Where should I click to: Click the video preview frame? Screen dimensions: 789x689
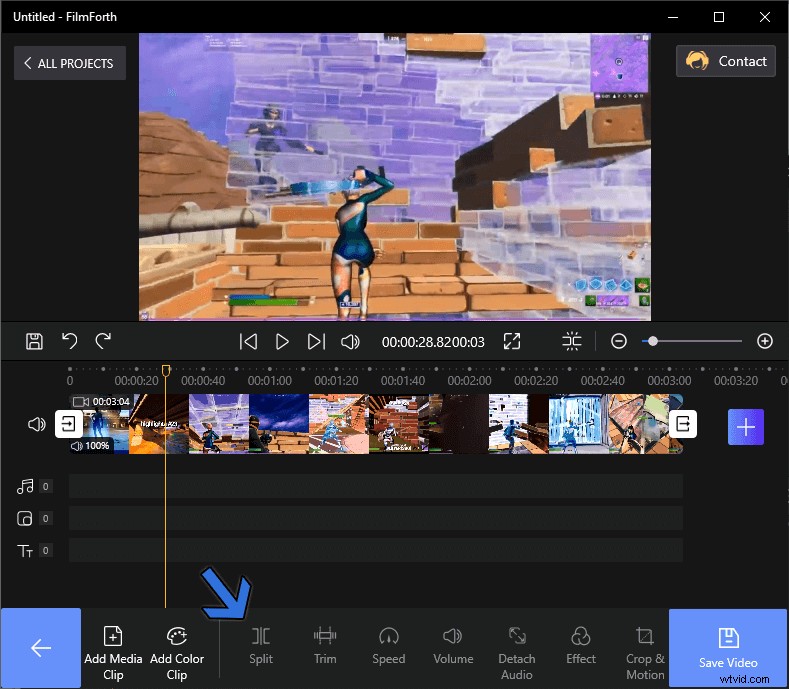coord(394,177)
